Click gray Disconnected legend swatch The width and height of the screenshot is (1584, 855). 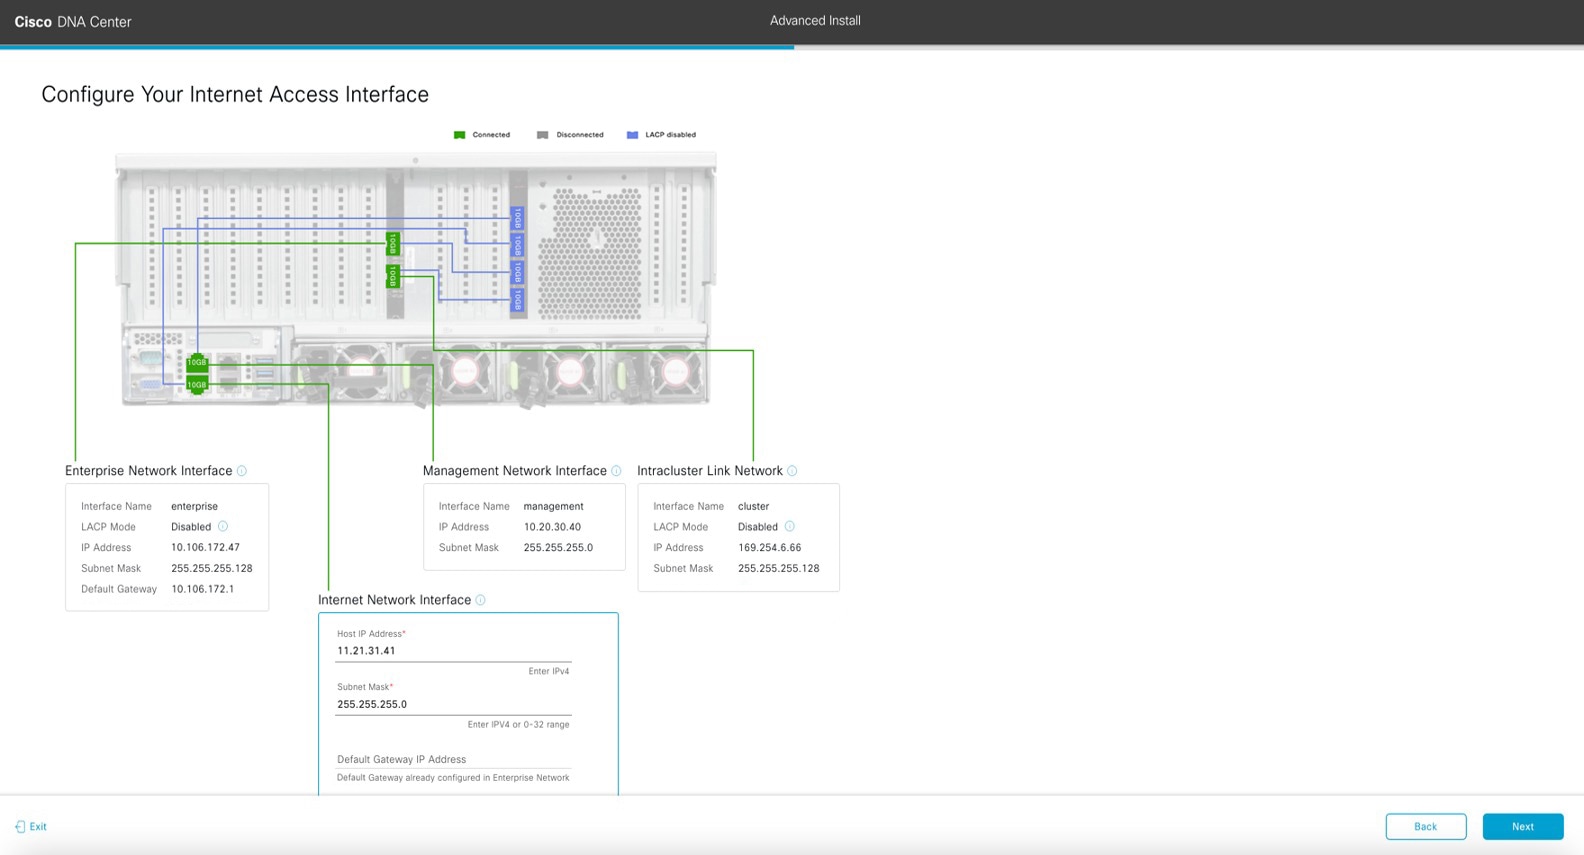(542, 135)
